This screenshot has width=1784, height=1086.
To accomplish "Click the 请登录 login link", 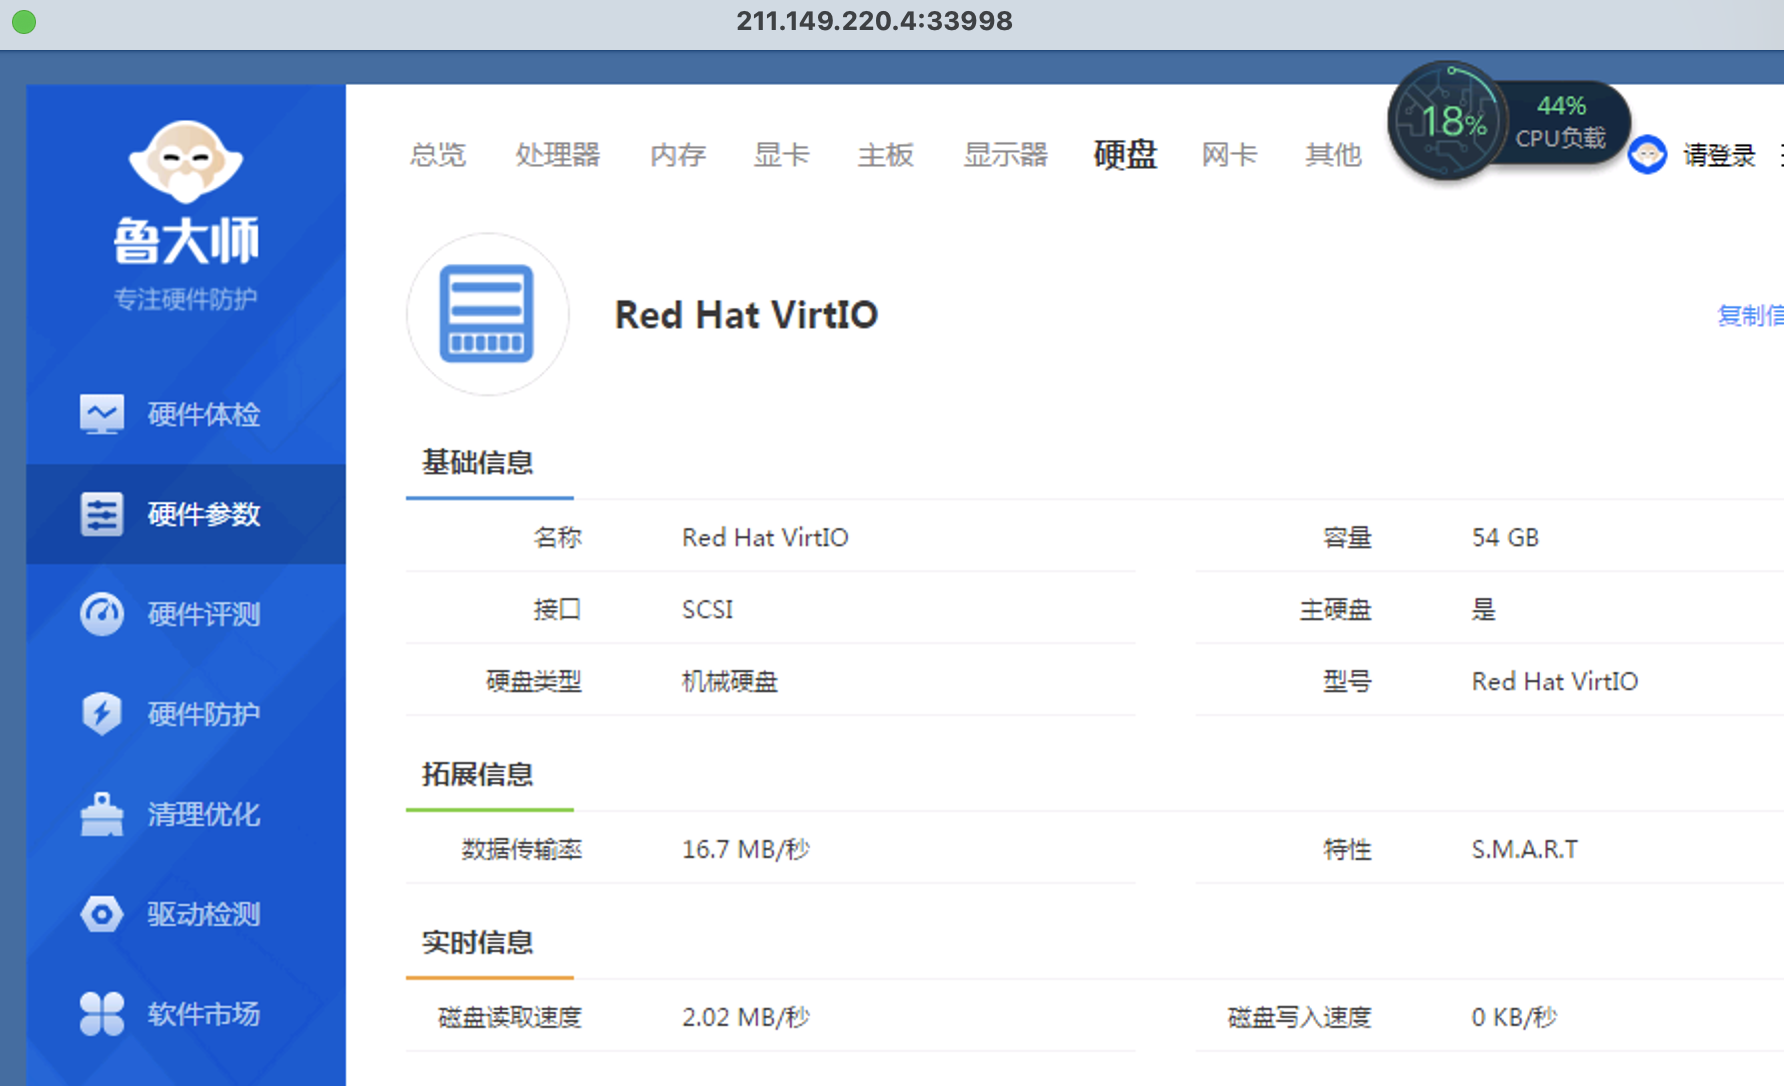I will coord(1719,155).
